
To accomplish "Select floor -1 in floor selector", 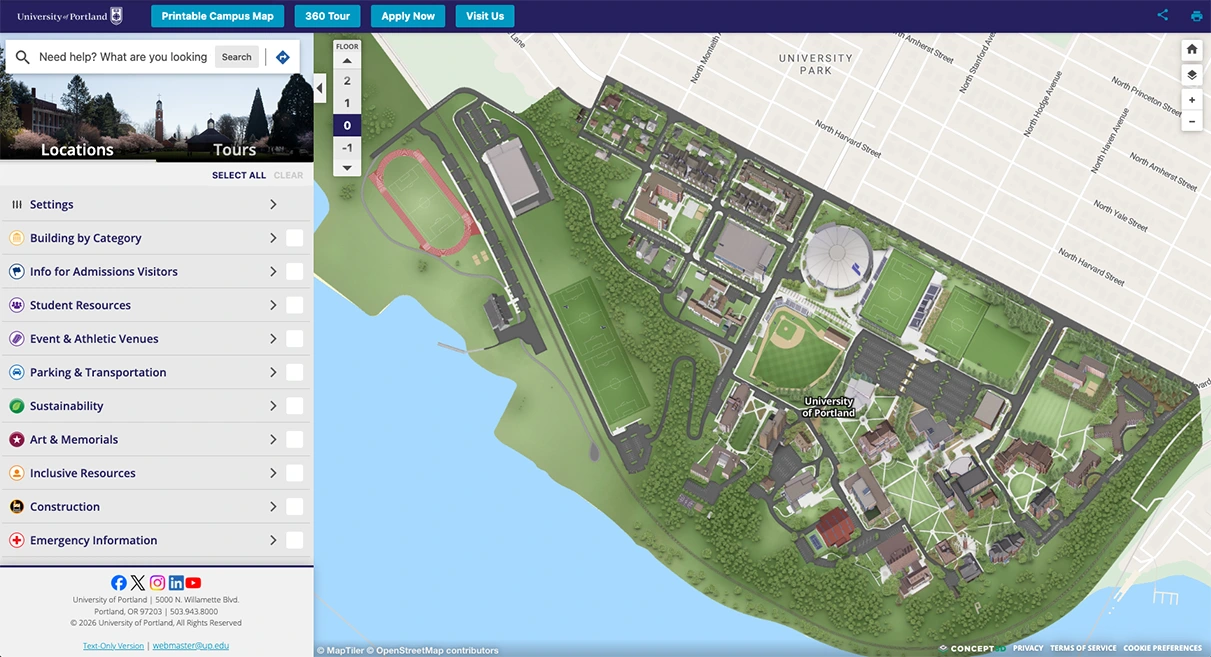I will coord(347,148).
